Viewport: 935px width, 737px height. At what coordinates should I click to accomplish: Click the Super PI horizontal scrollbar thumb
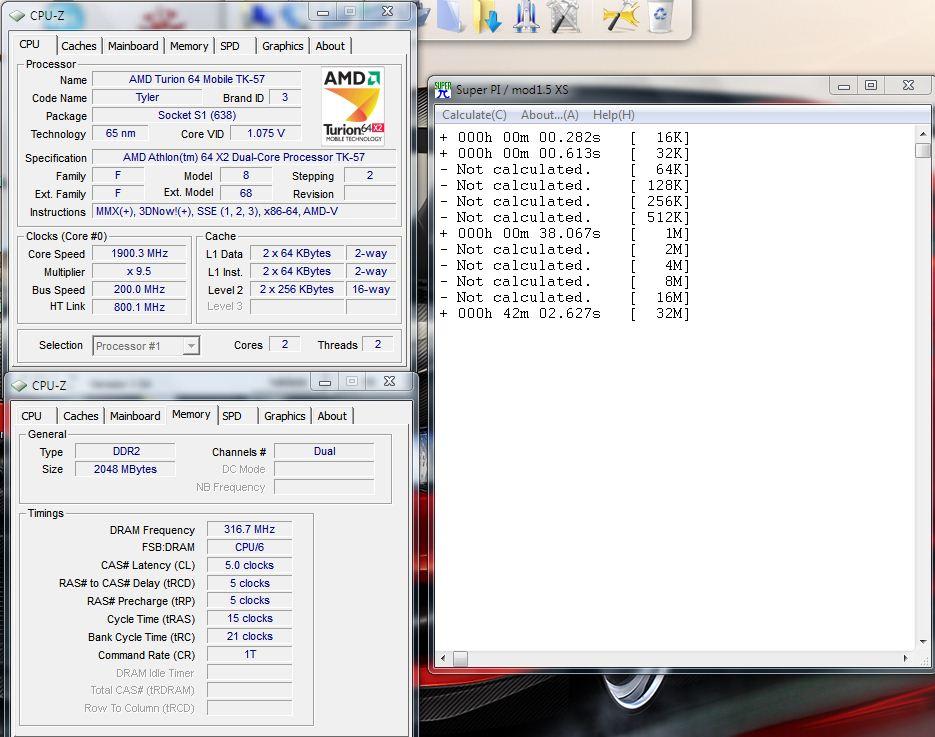point(460,658)
